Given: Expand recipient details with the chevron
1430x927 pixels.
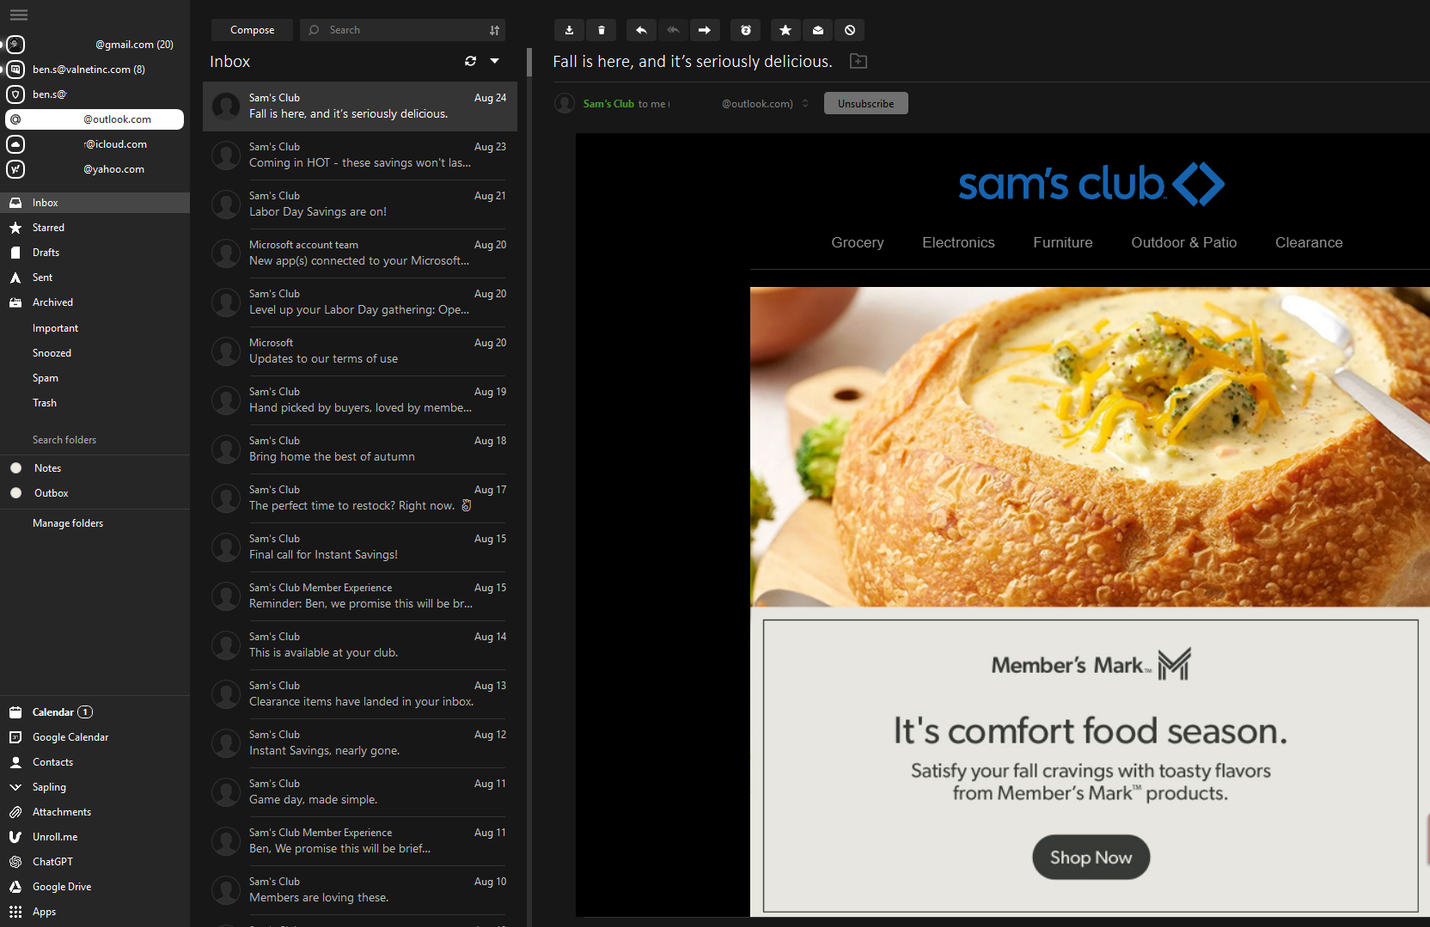Looking at the screenshot, I should click(x=806, y=103).
